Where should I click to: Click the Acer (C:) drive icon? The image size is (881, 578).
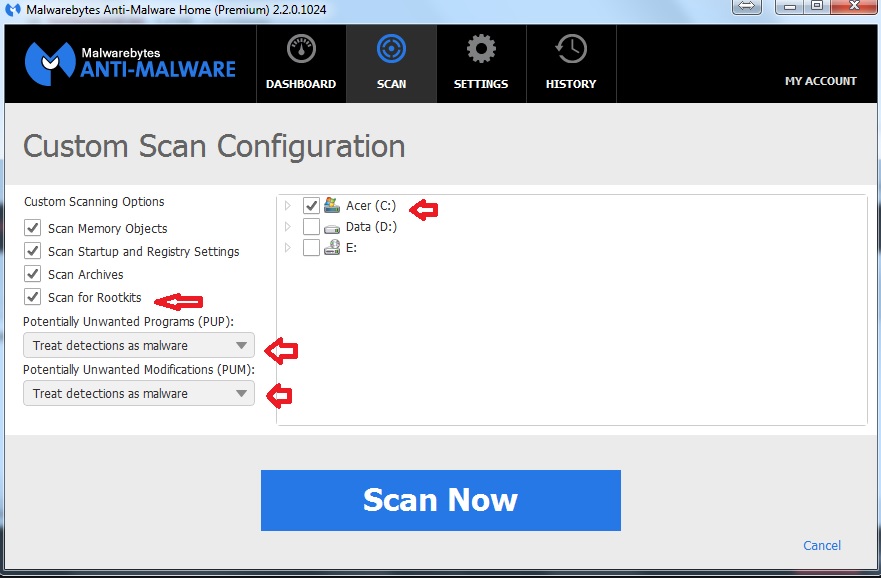[332, 205]
